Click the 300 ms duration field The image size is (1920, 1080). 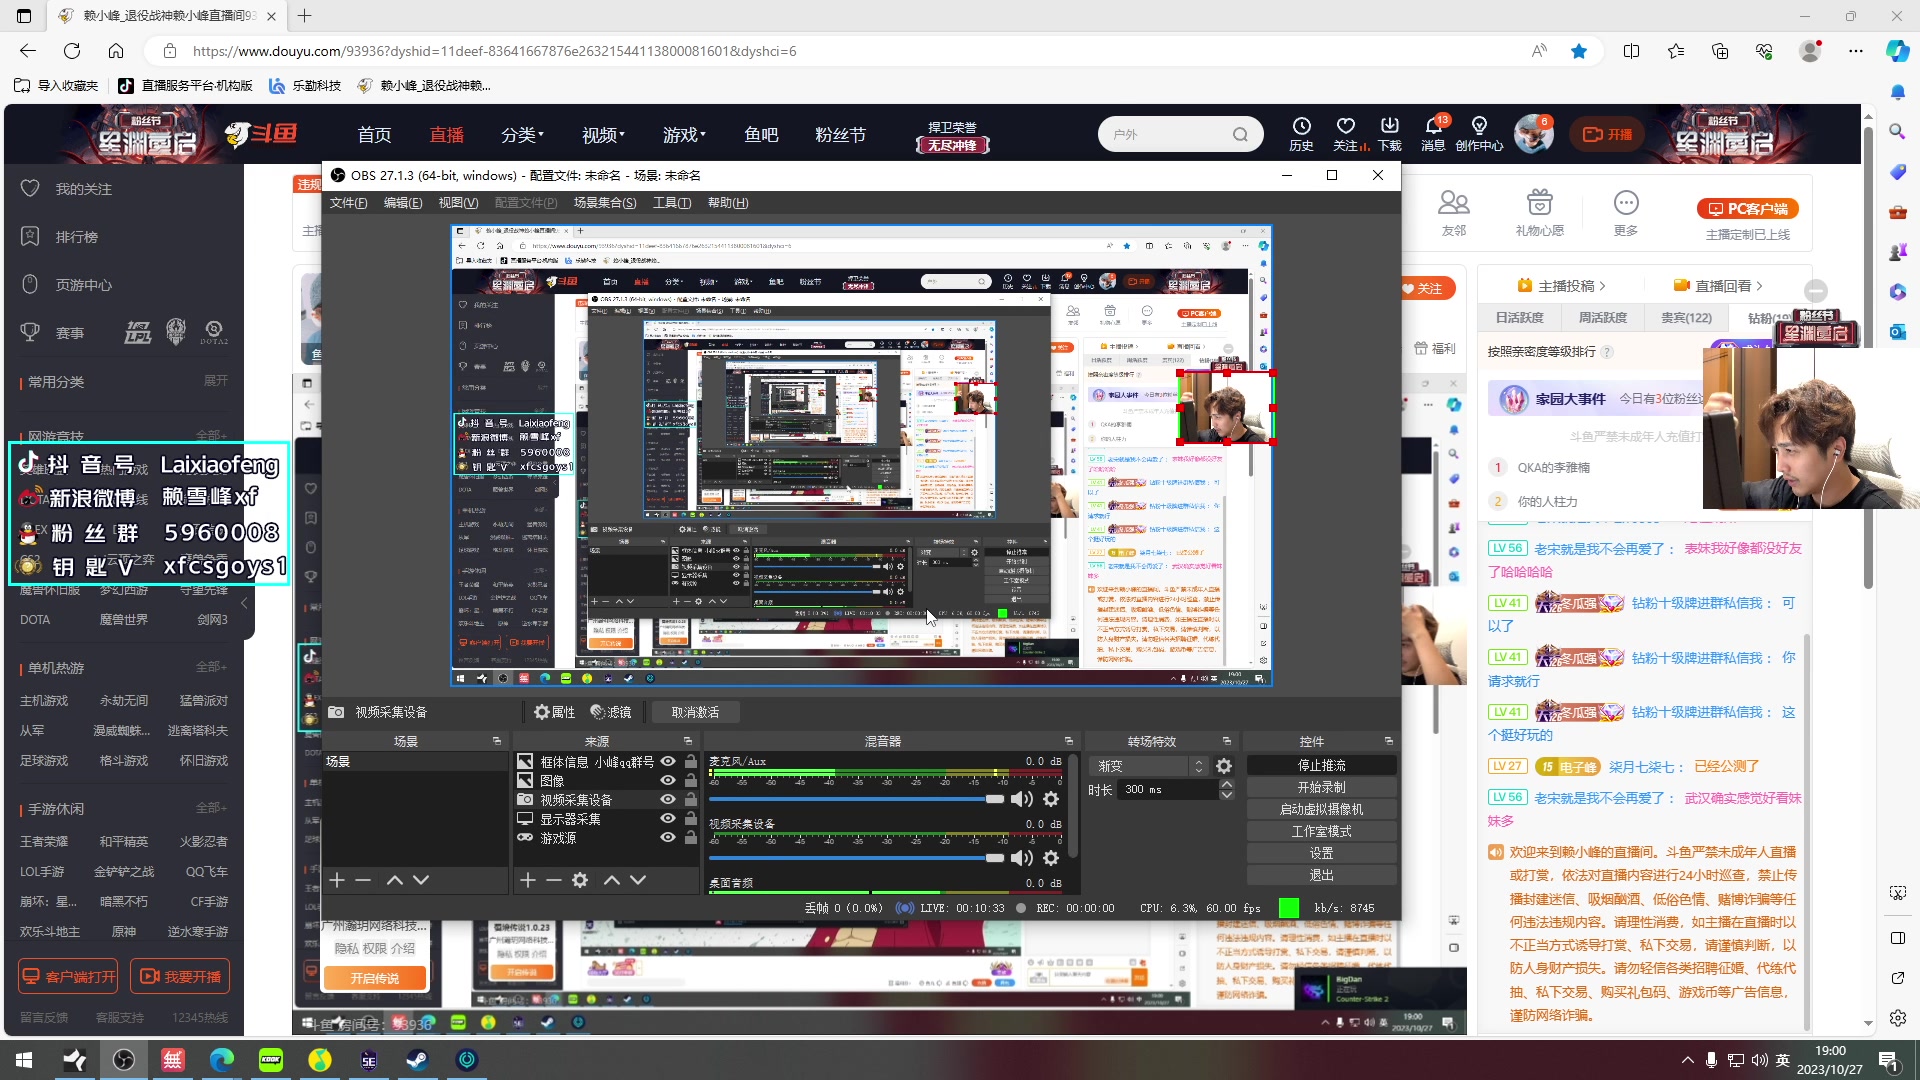[1168, 790]
